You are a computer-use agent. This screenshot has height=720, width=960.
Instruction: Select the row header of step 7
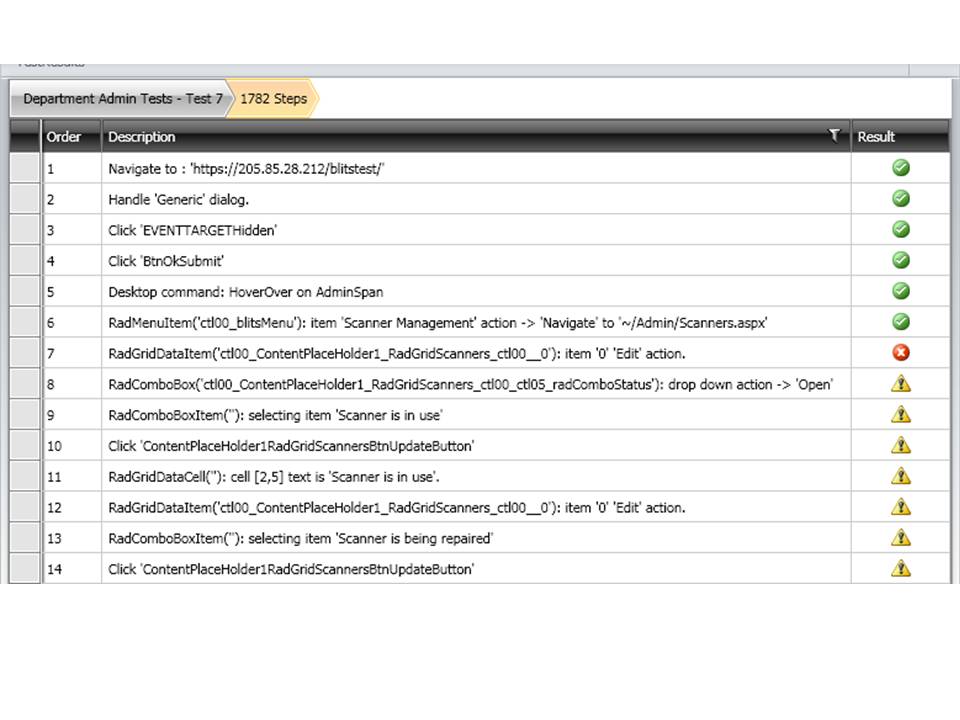(x=25, y=353)
